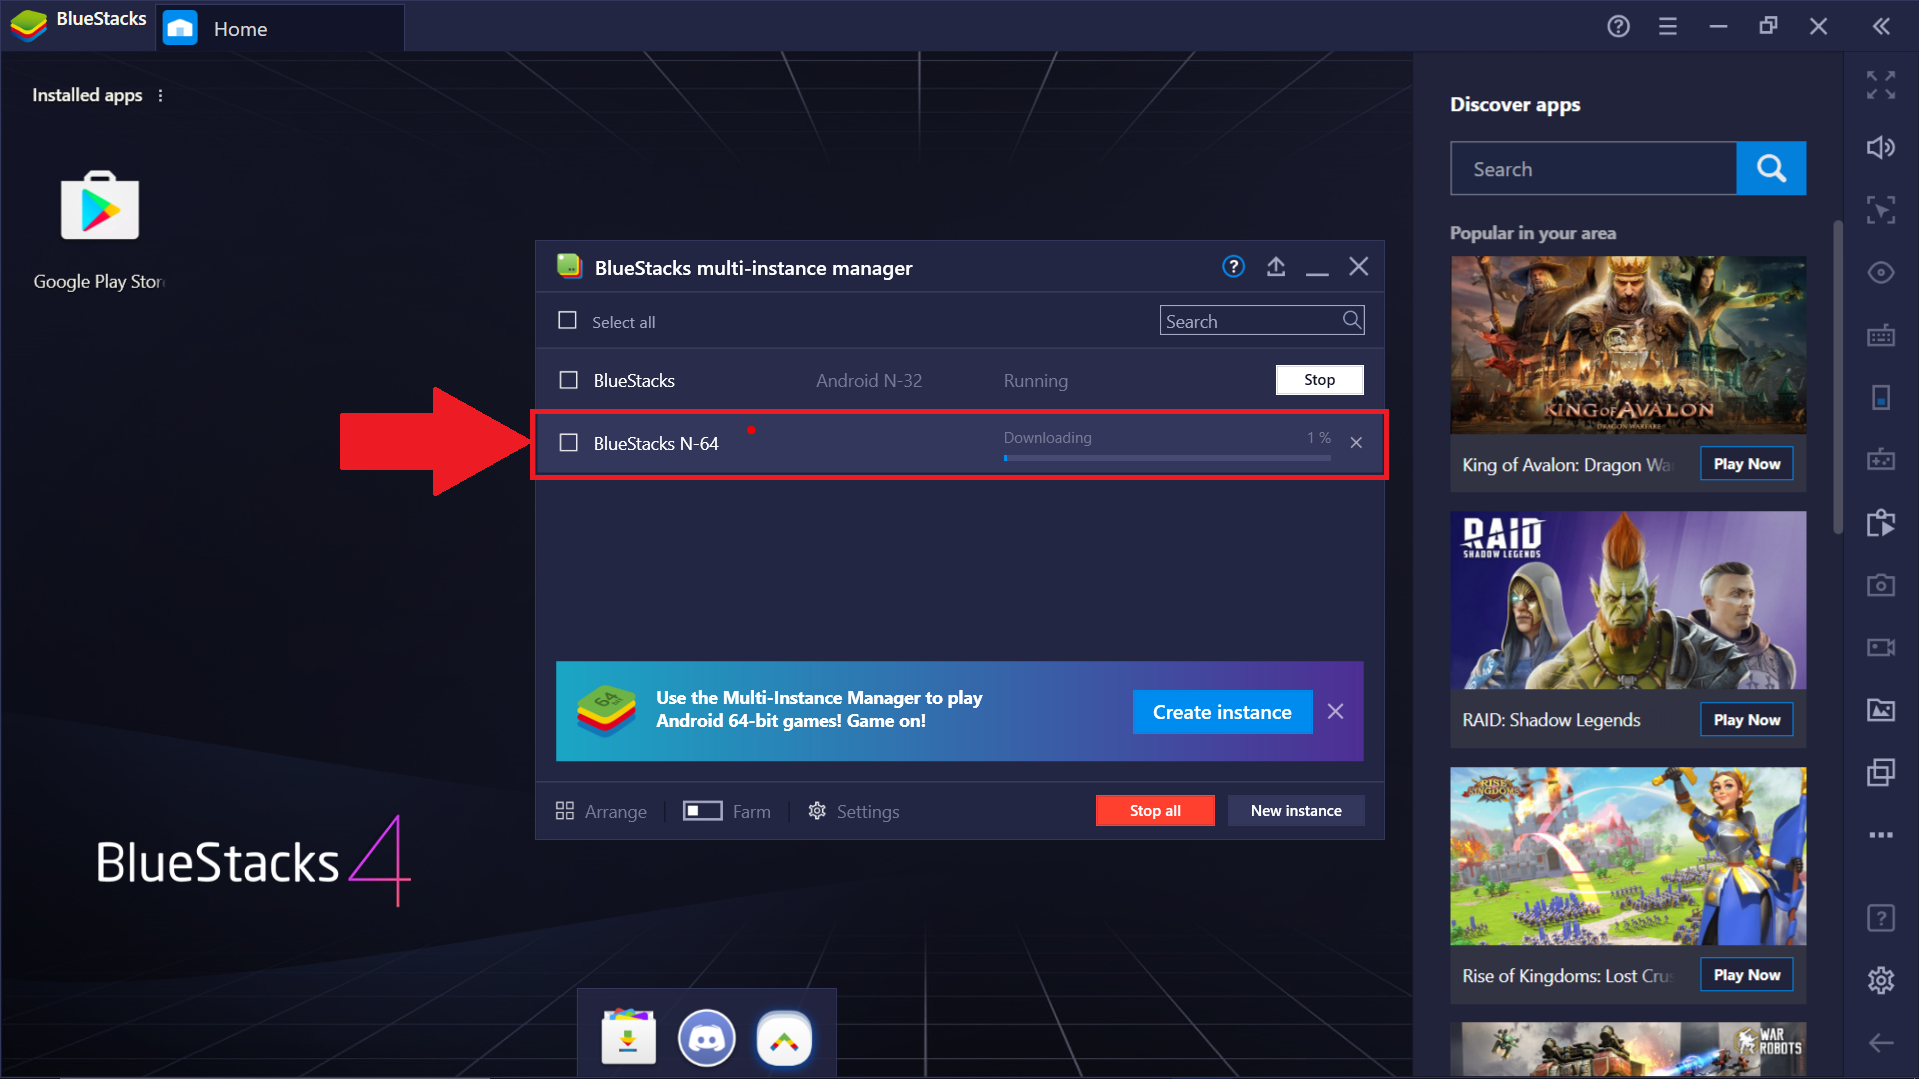1919x1079 pixels.
Task: Dismiss the 64-bit games banner
Action: pyautogui.click(x=1335, y=711)
